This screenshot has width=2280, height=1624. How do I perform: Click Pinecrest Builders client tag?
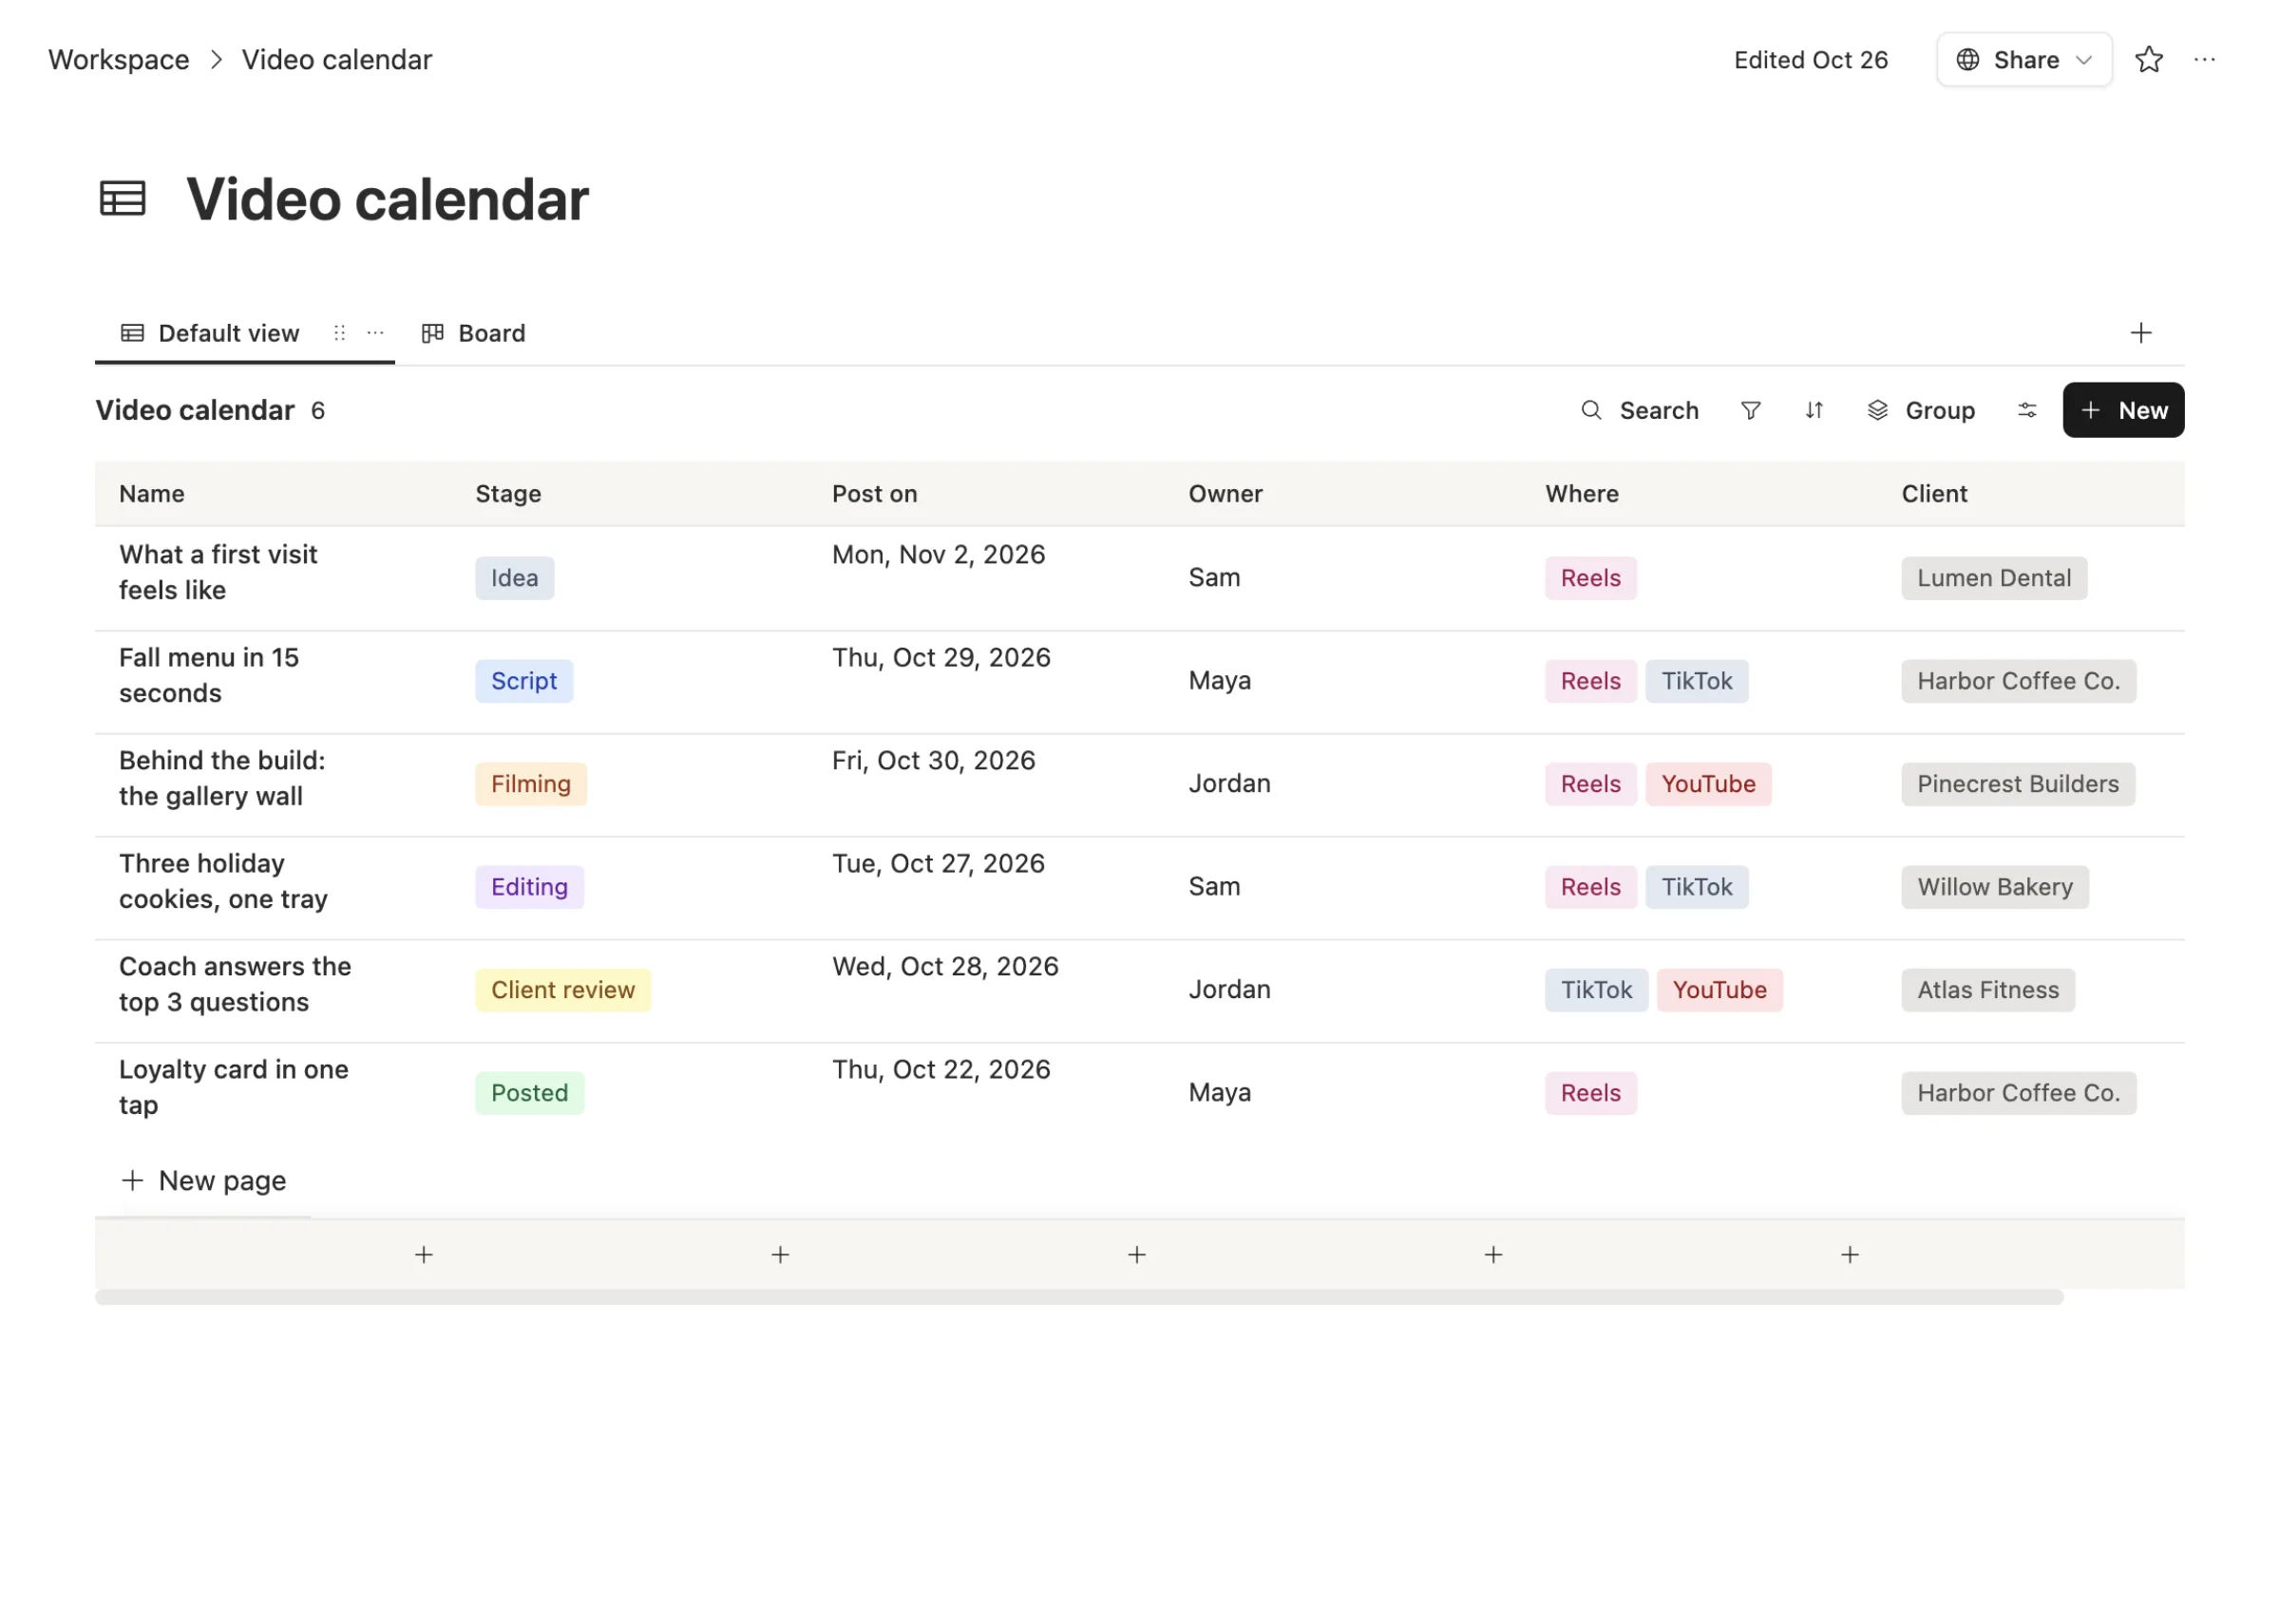point(2018,784)
